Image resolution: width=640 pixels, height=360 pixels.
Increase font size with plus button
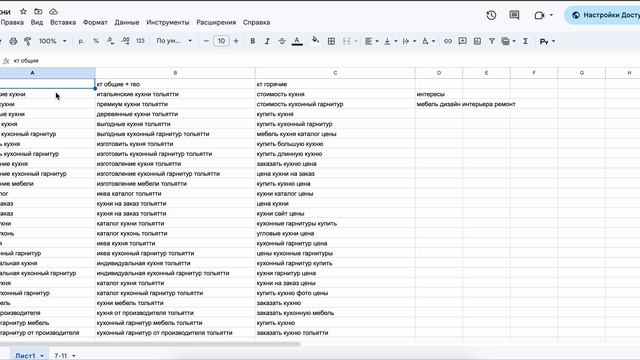point(236,41)
